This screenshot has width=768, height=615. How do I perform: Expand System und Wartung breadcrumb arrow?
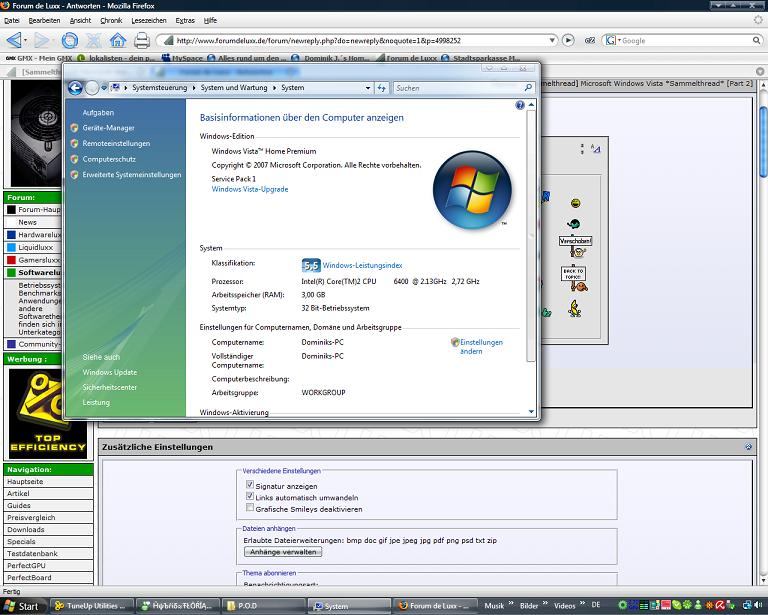[274, 88]
